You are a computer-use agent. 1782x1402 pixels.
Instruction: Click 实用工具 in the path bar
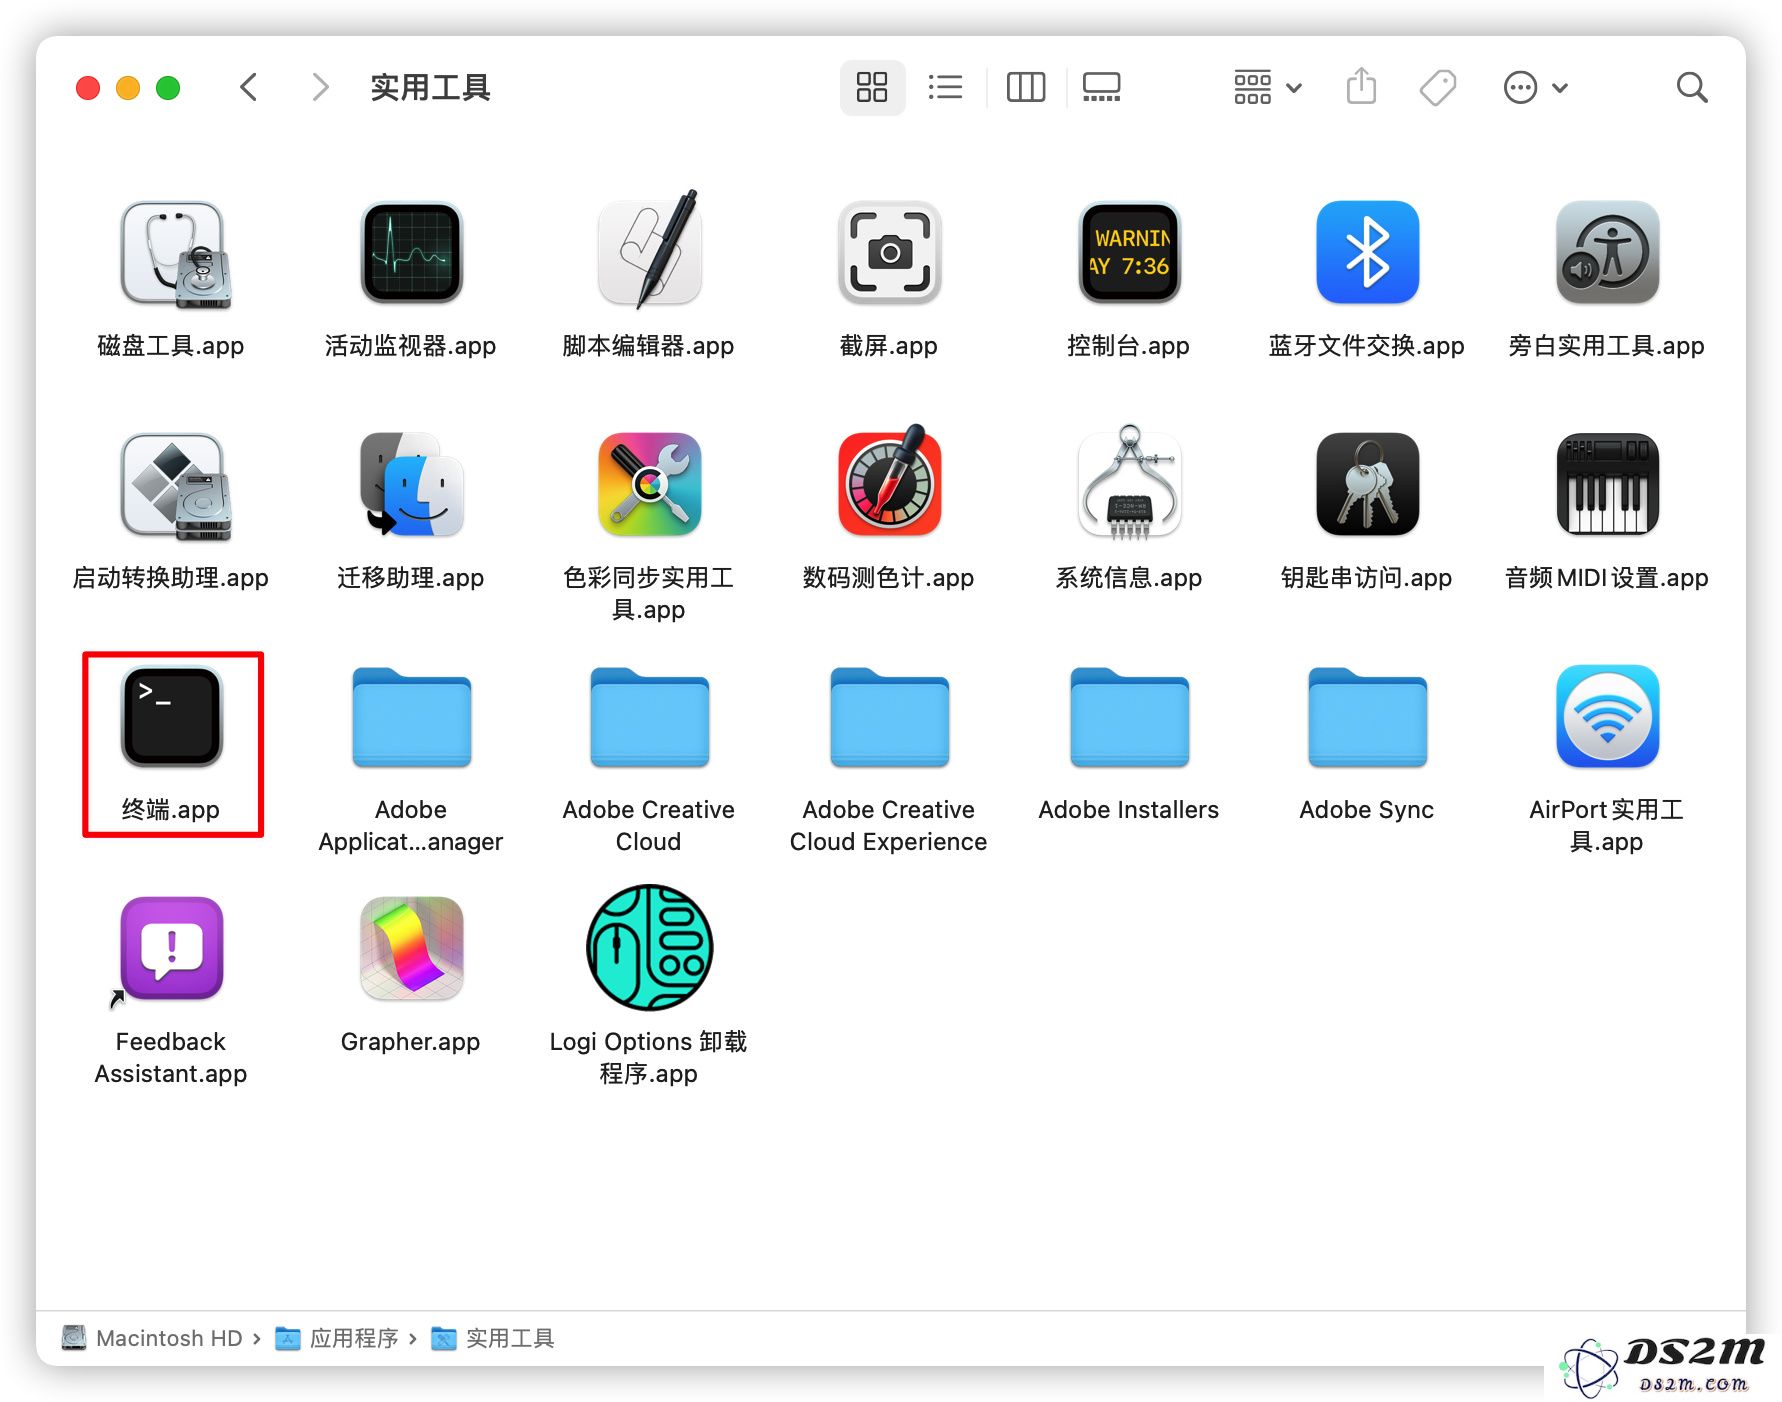tap(493, 1338)
